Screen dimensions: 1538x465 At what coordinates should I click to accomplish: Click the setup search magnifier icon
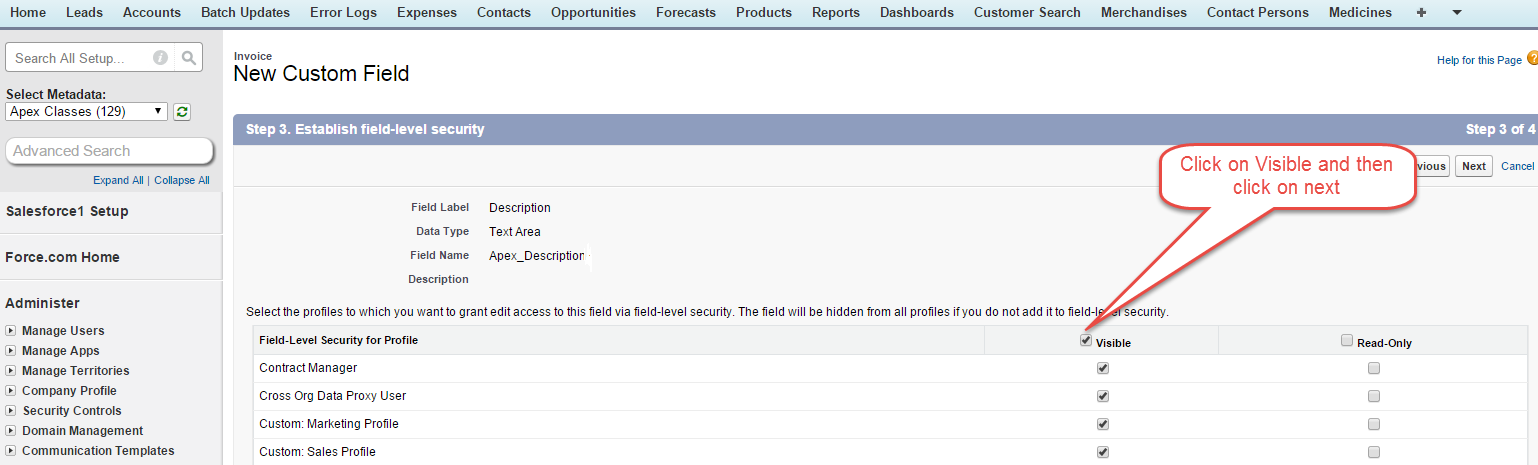188,58
